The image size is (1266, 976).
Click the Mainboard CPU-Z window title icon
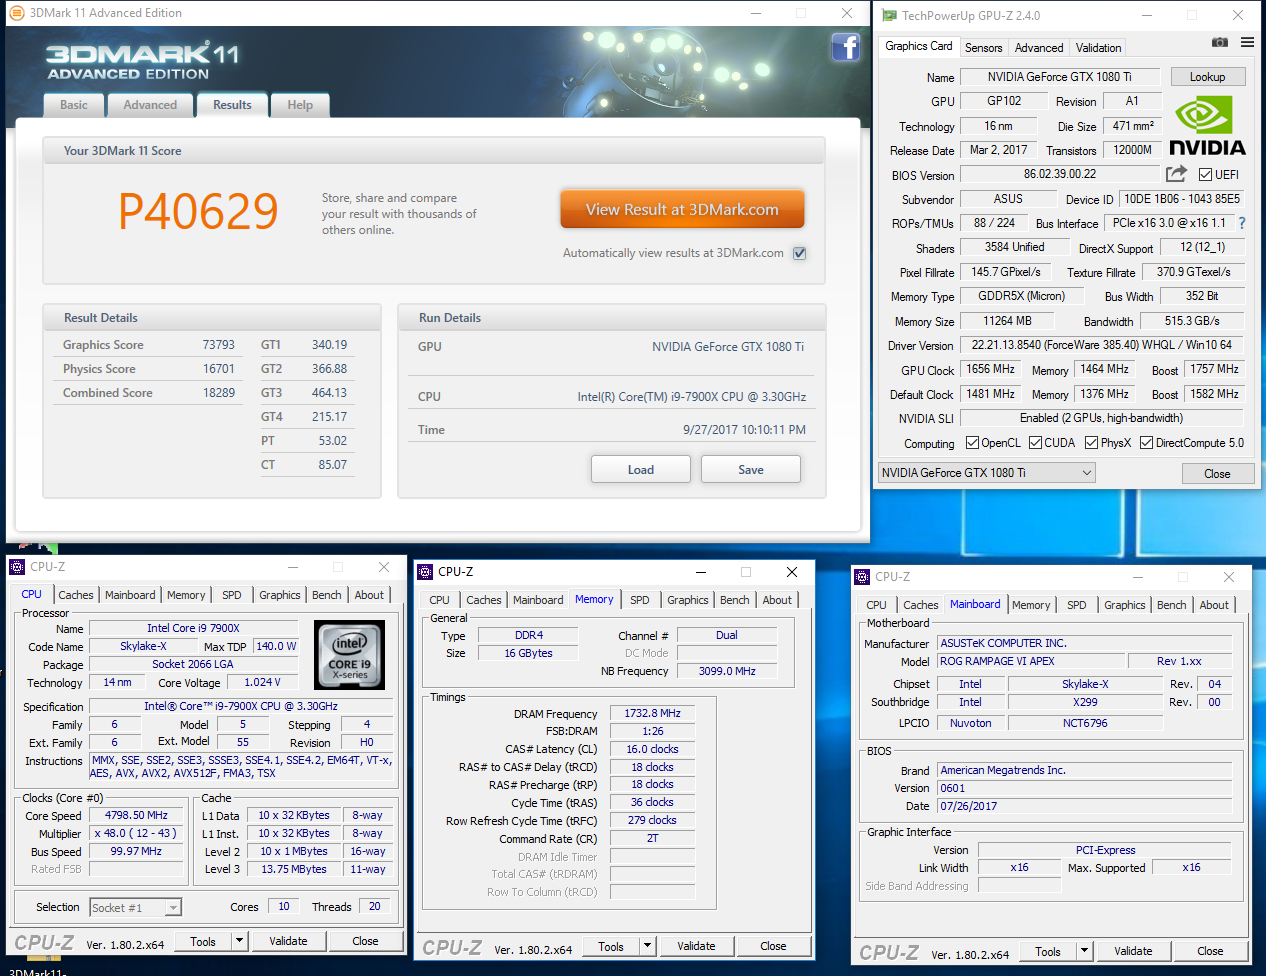pyautogui.click(x=862, y=577)
